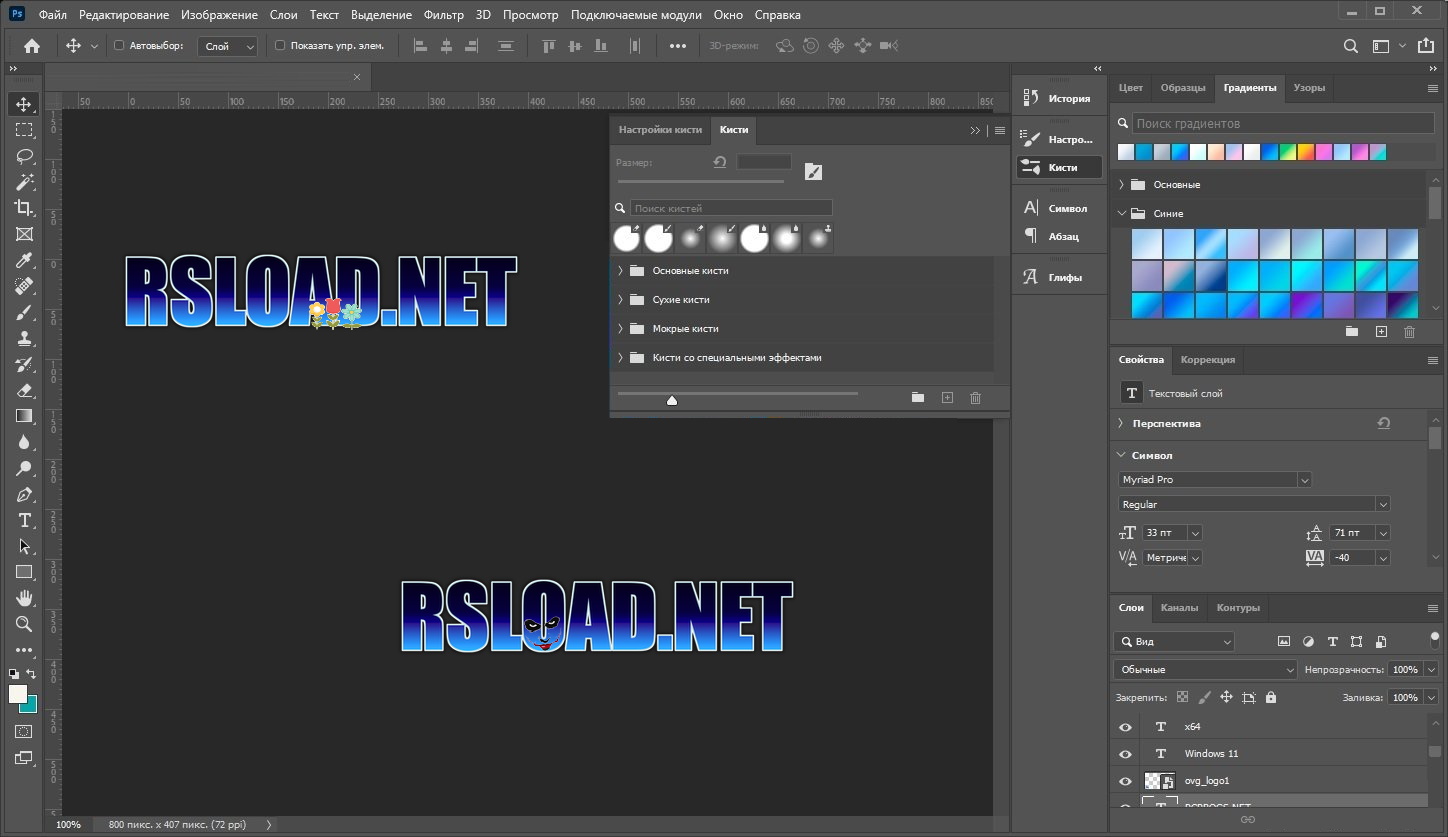This screenshot has height=837, width=1448.
Task: Toggle visibility of the ovg_logo1 layer
Action: [1126, 781]
